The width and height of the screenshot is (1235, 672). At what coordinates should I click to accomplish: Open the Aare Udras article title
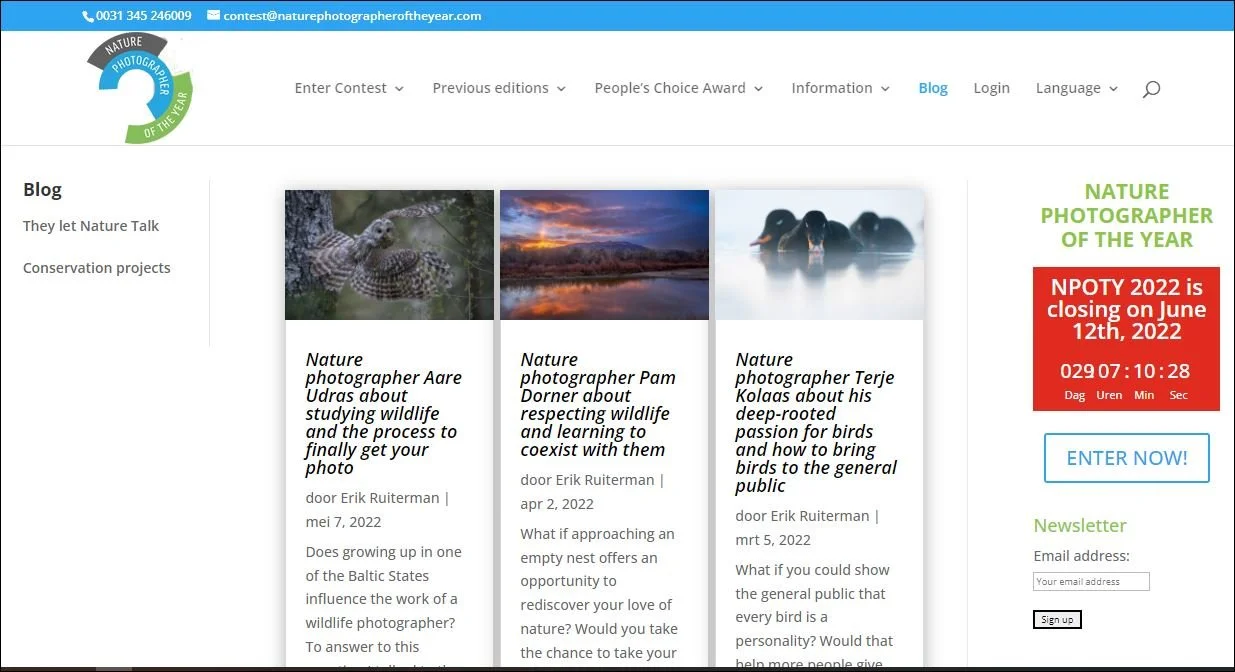[384, 413]
